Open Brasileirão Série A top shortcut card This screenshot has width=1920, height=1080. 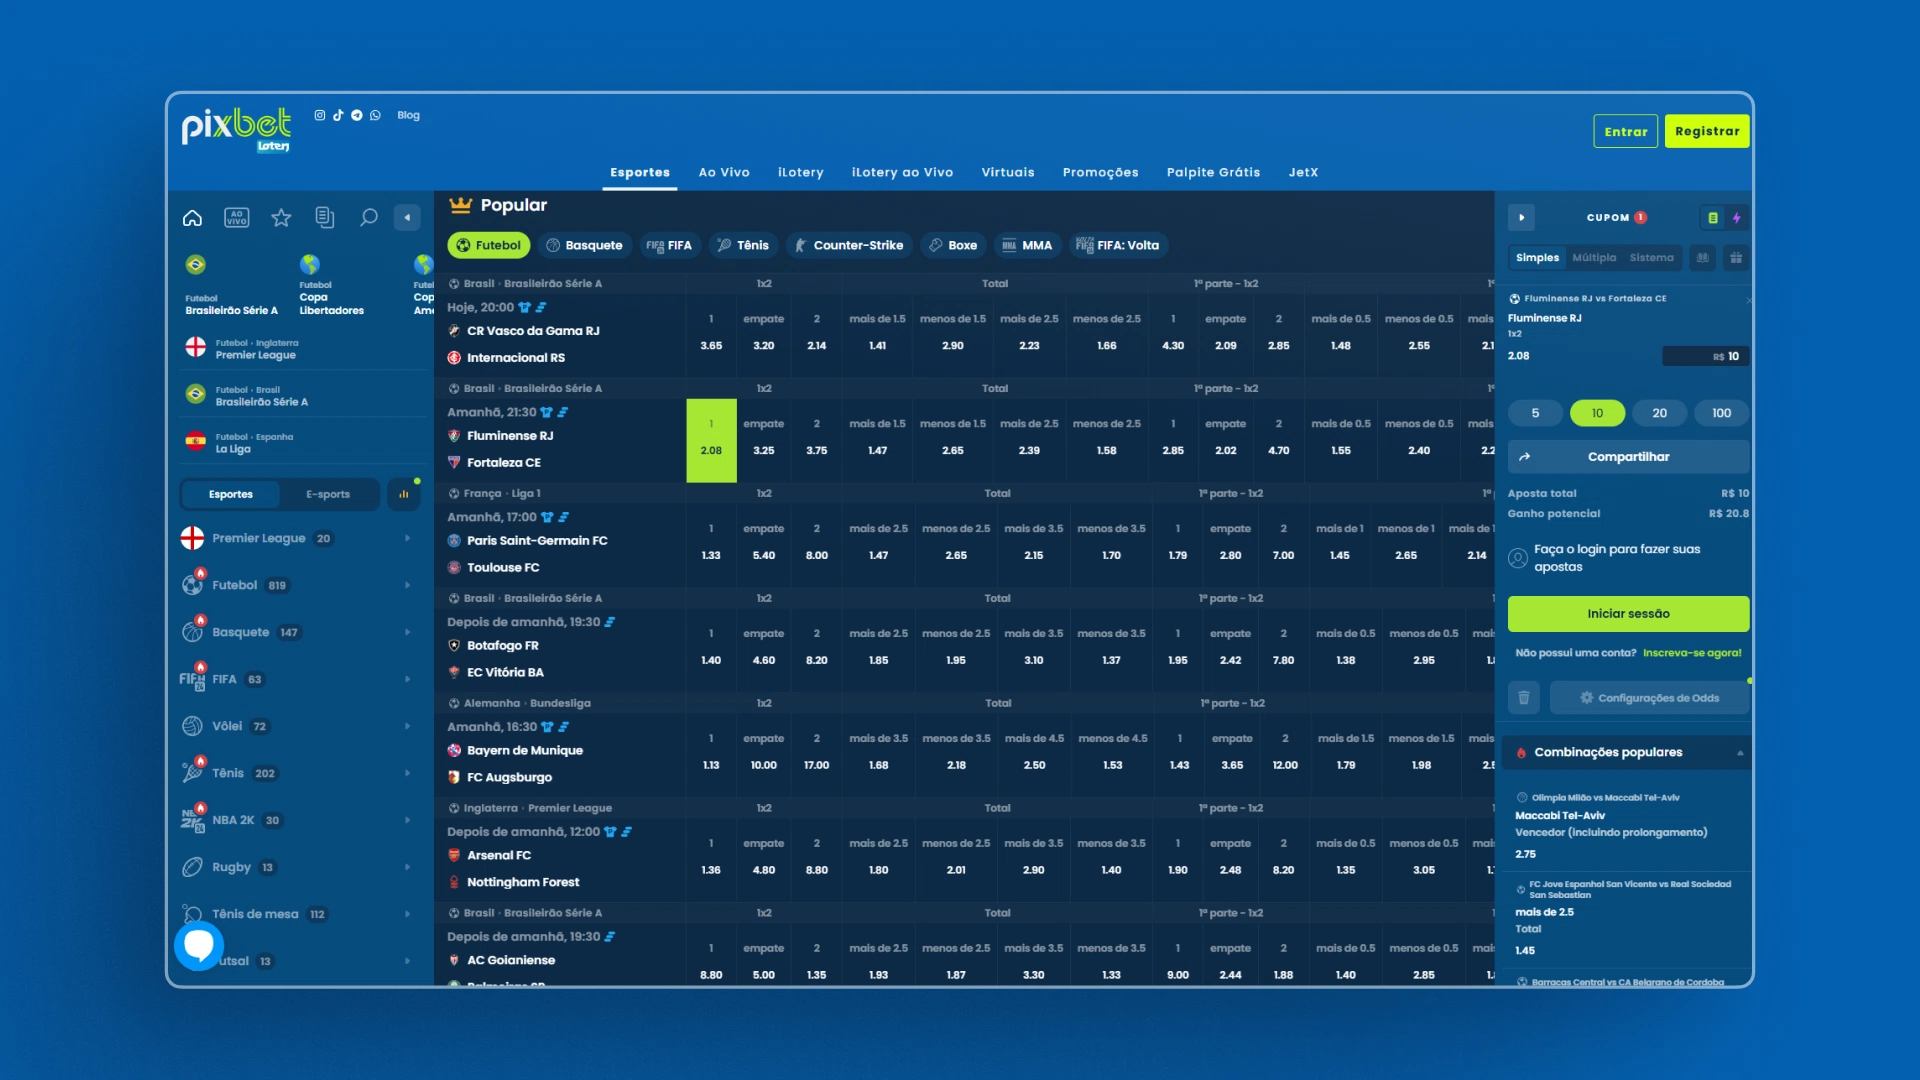[x=231, y=285]
